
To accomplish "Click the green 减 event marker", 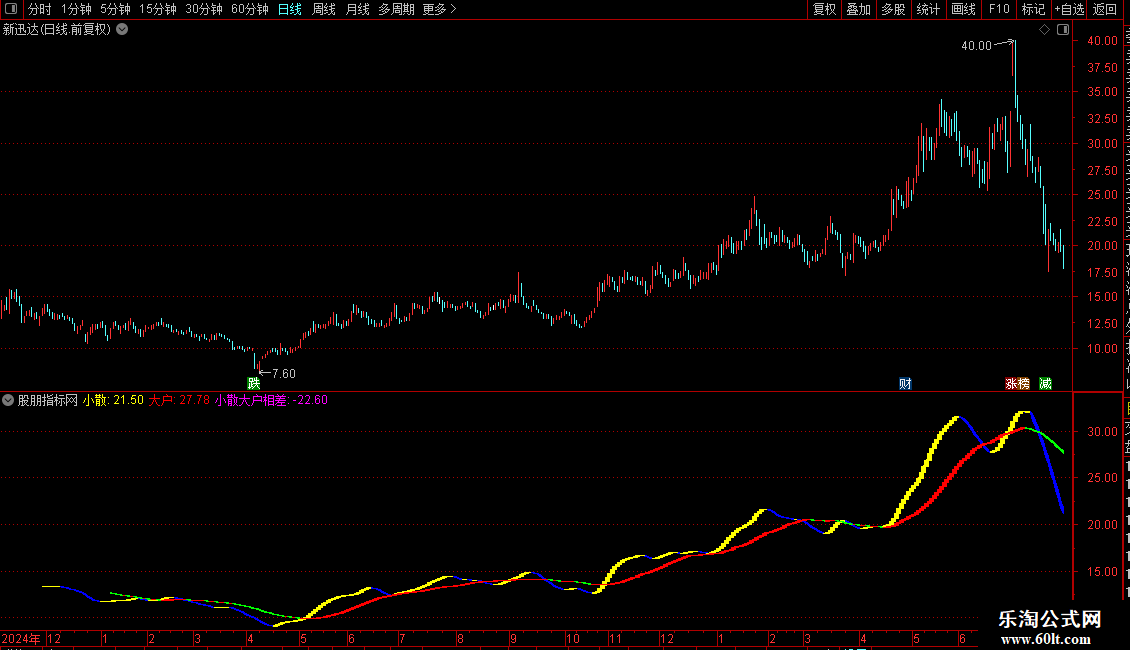I will coord(1045,383).
